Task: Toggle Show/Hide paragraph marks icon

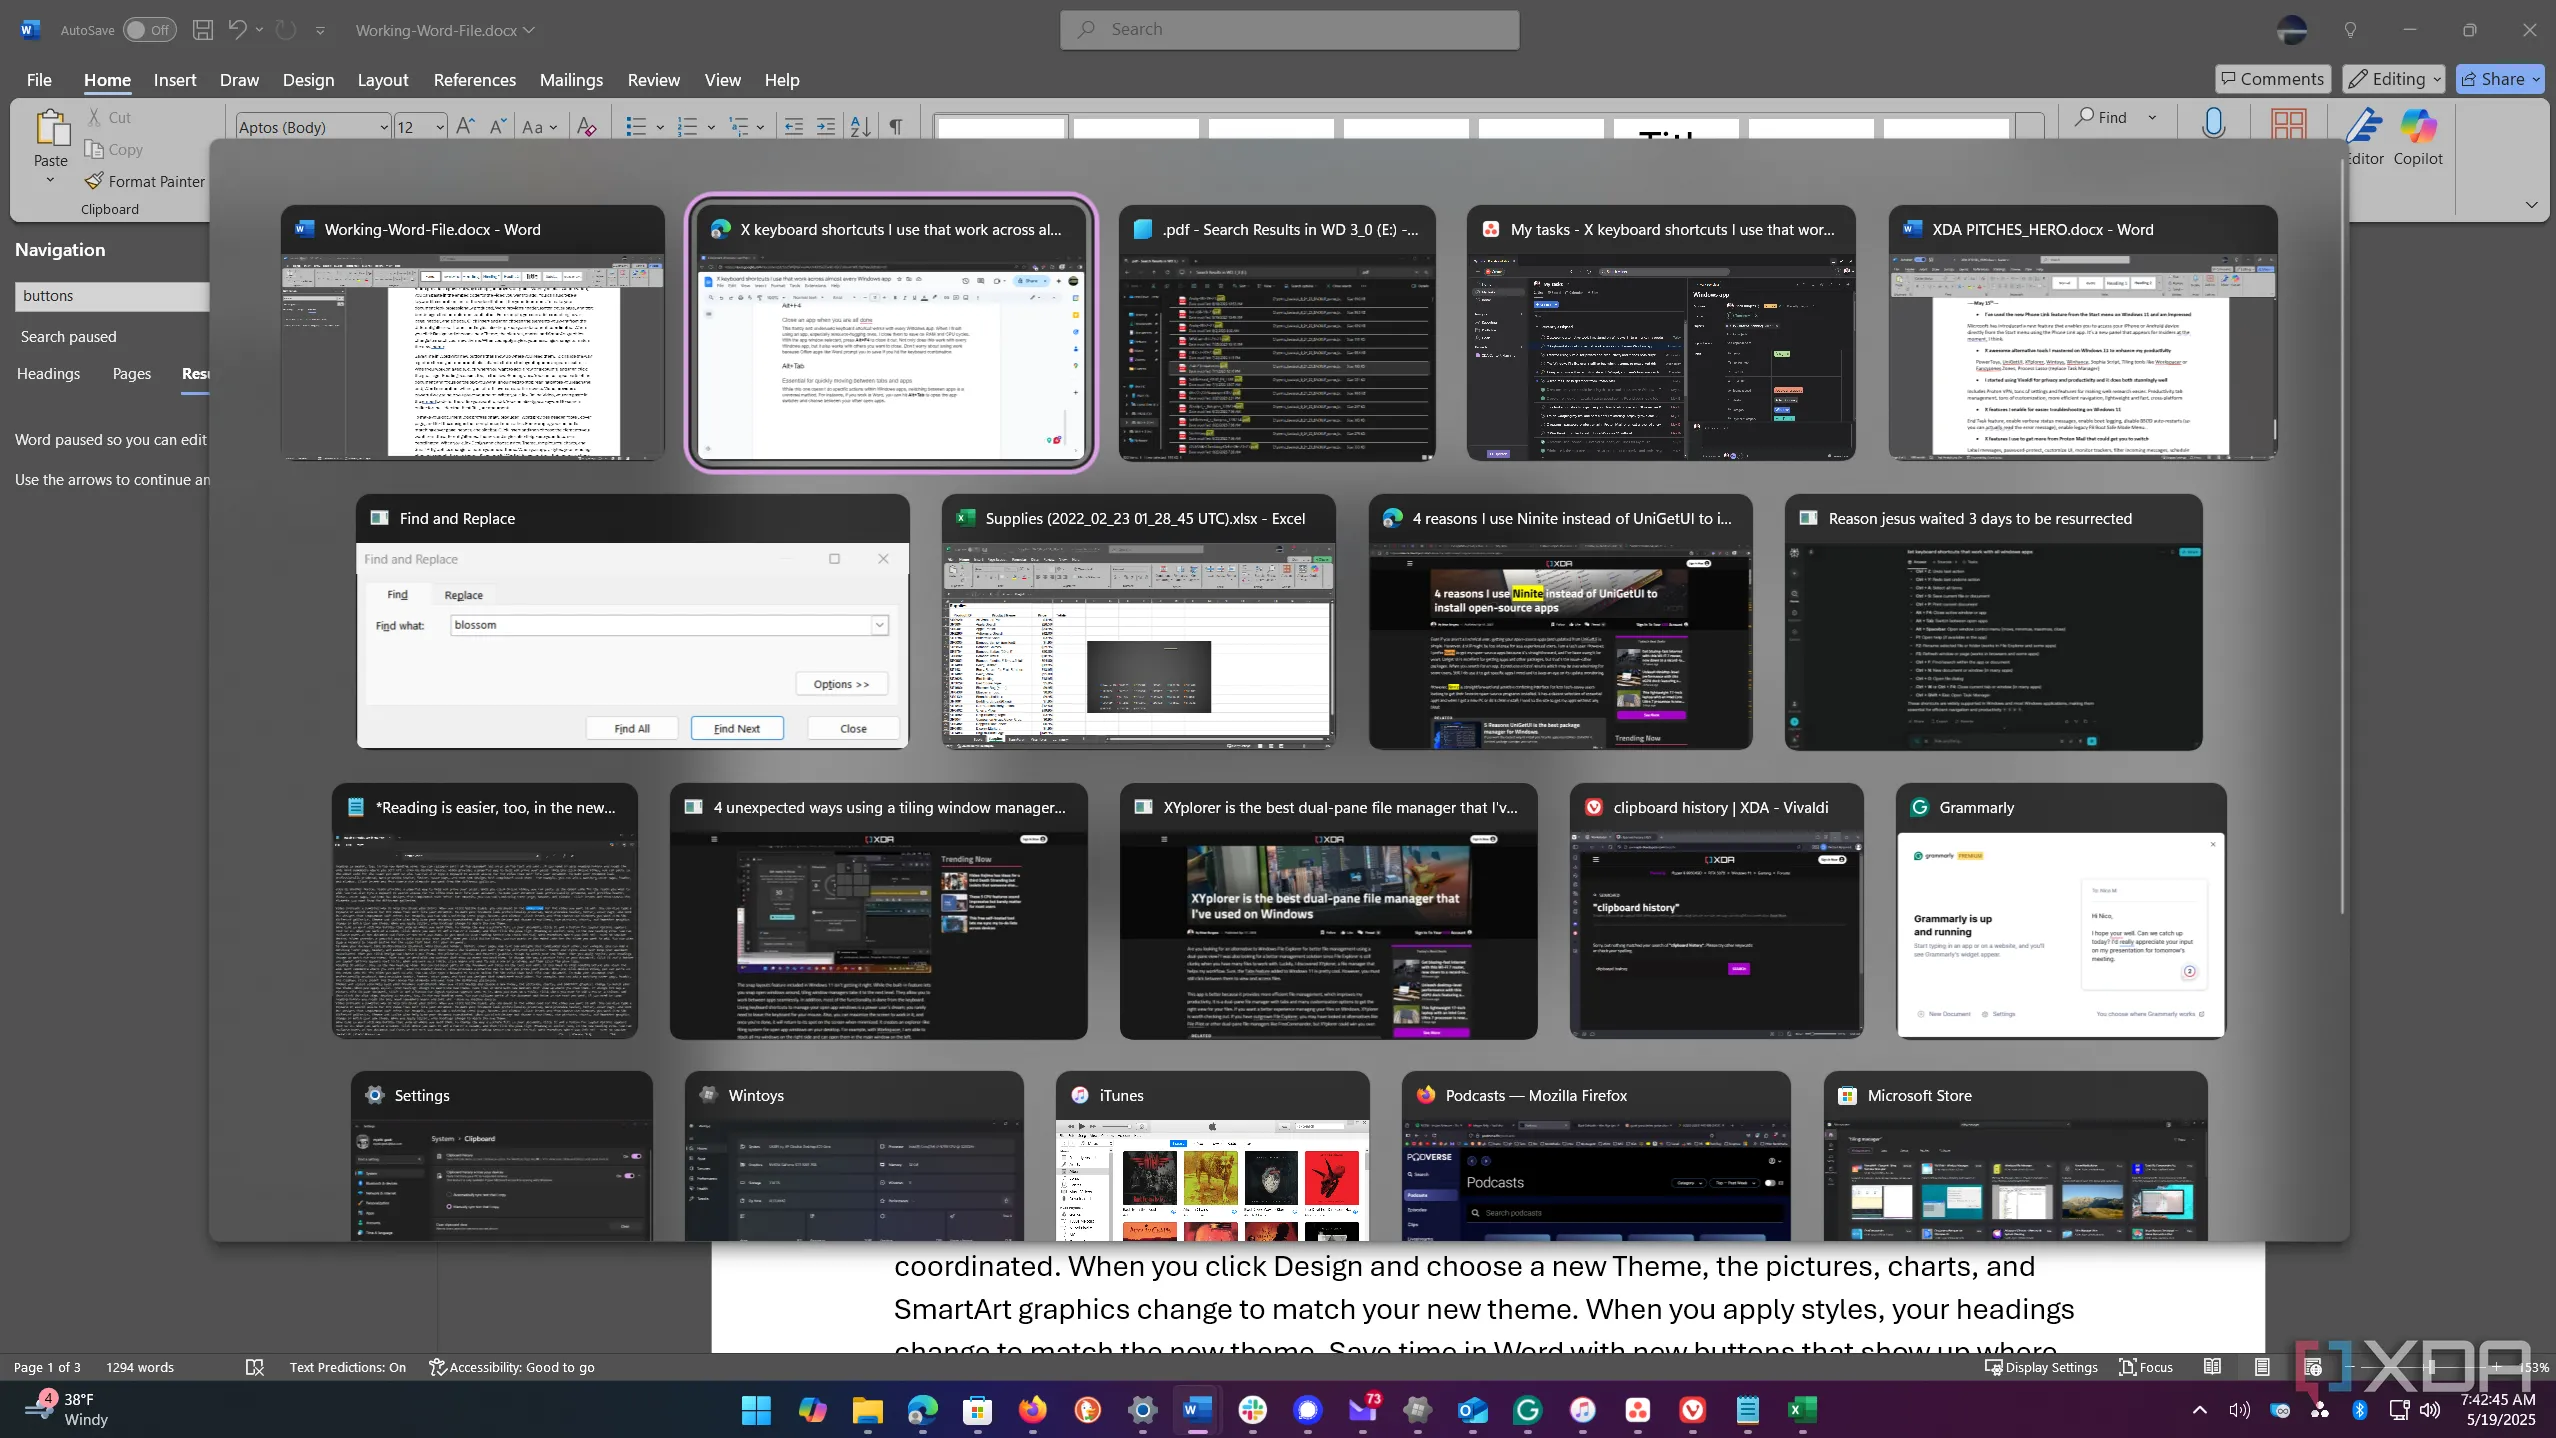Action: click(896, 126)
